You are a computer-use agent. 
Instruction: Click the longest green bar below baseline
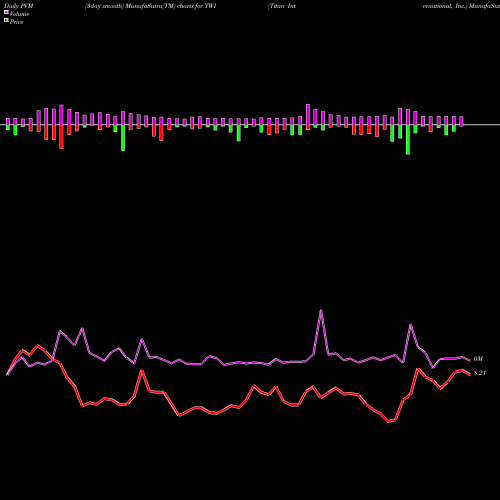(x=408, y=140)
